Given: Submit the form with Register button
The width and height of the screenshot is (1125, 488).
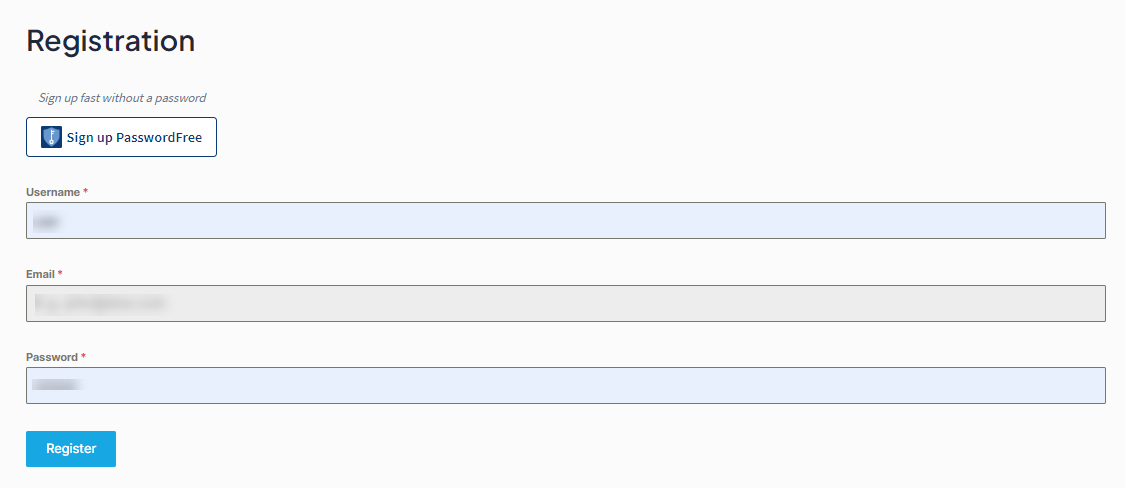Looking at the screenshot, I should coord(71,449).
